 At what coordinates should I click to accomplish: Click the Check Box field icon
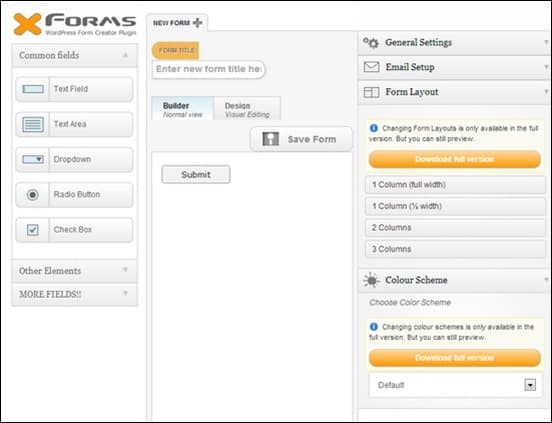tap(33, 230)
